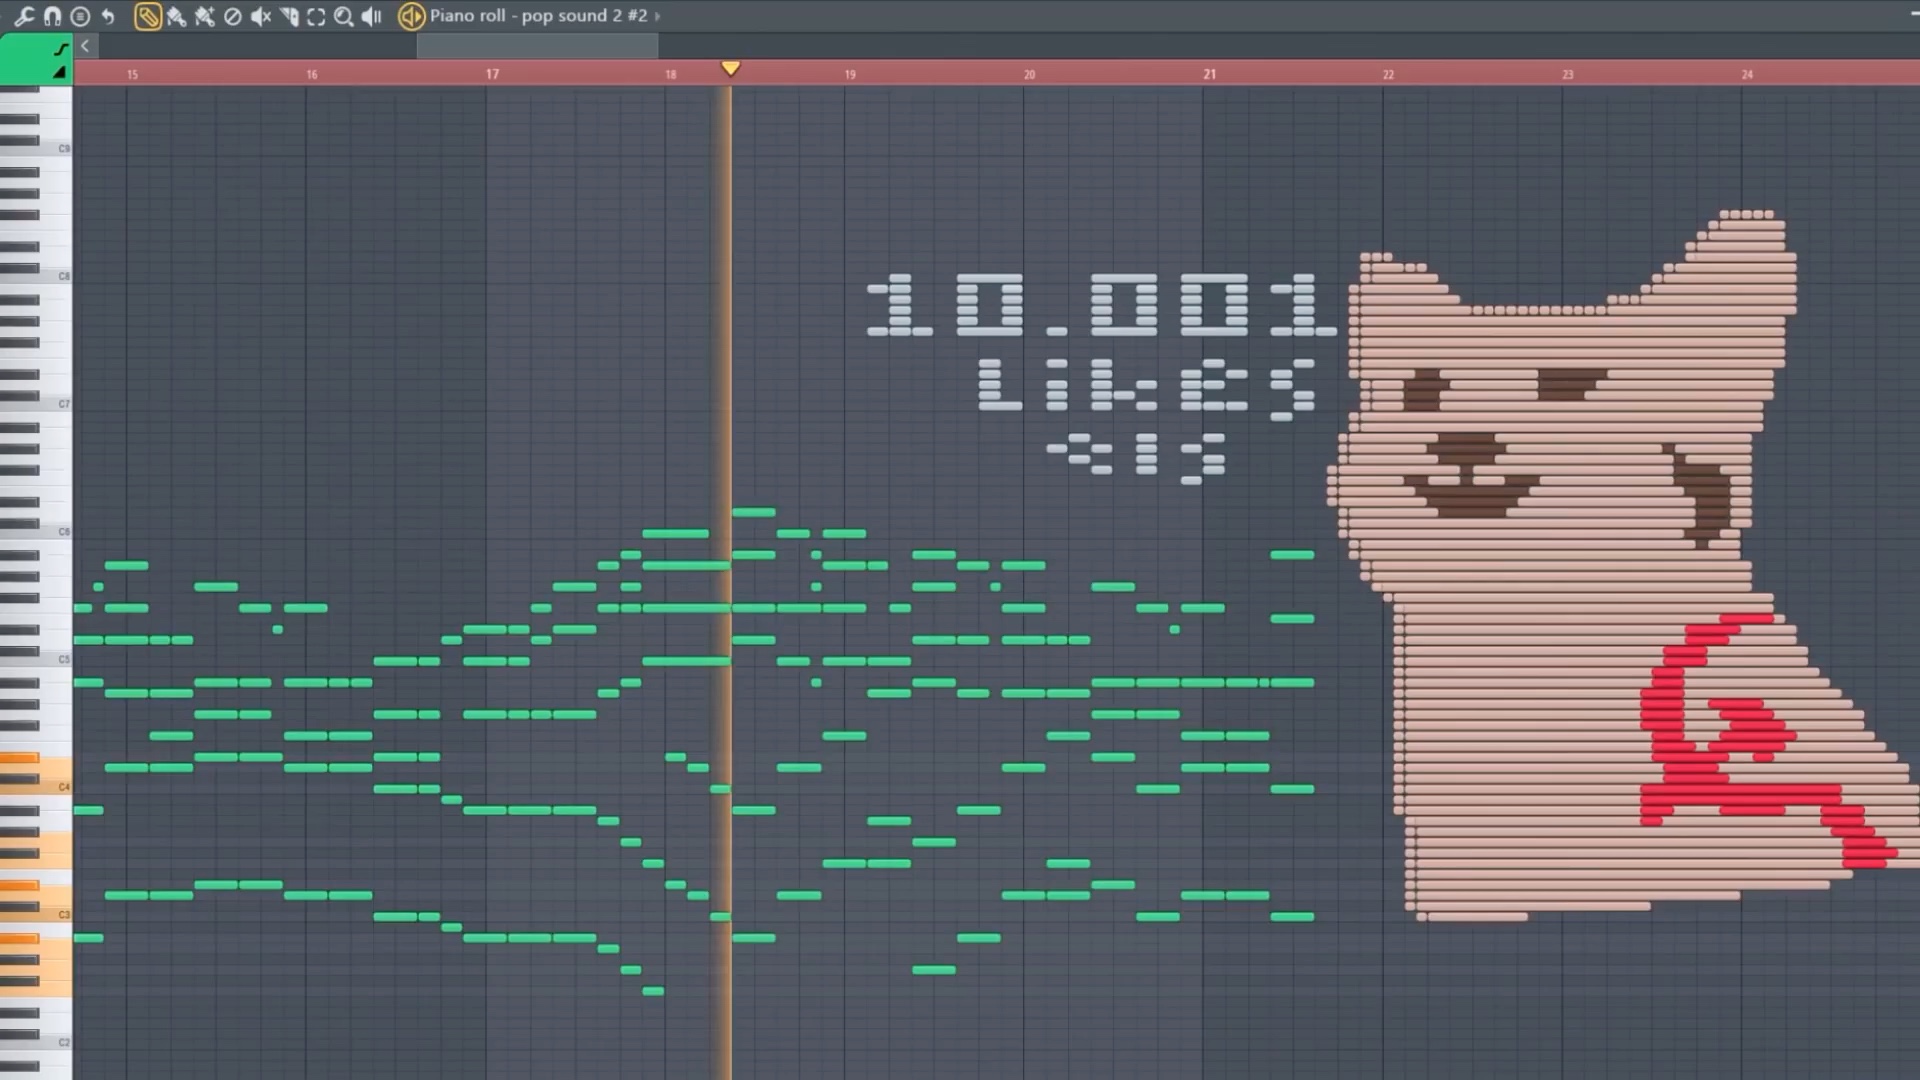
Task: Click the undo arrow icon
Action: 108,16
